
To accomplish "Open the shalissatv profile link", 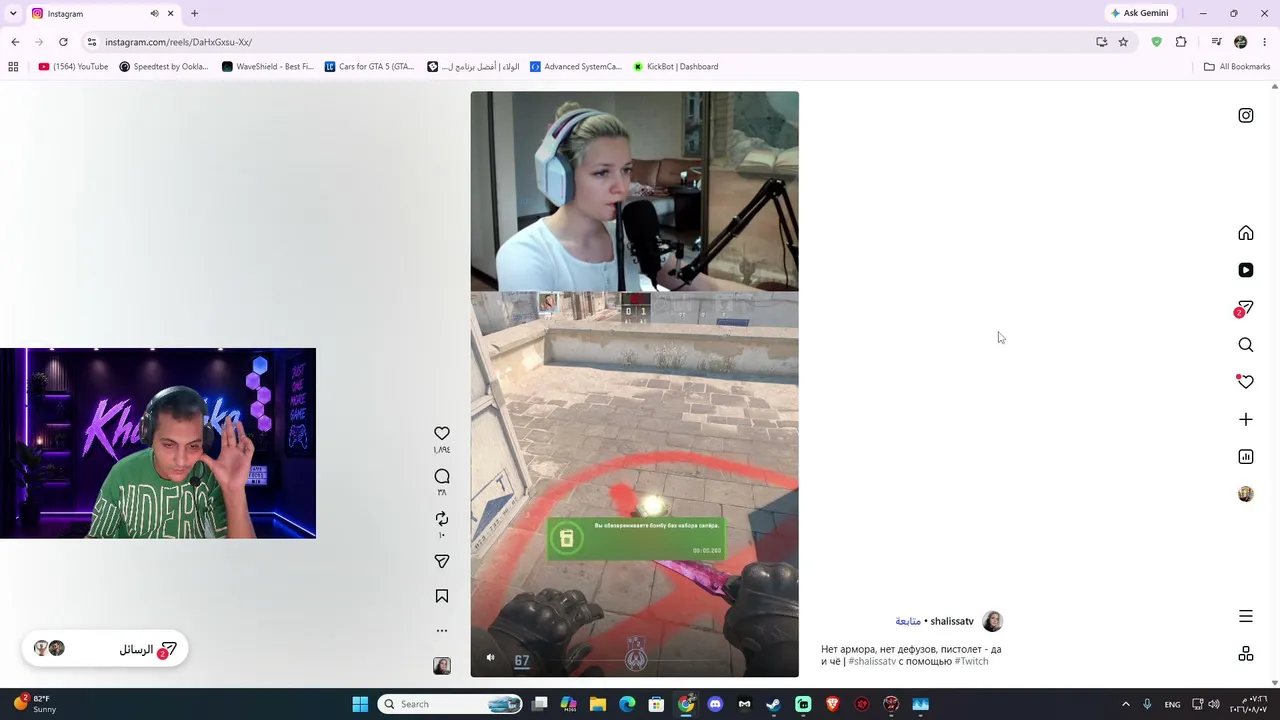I will click(x=952, y=622).
